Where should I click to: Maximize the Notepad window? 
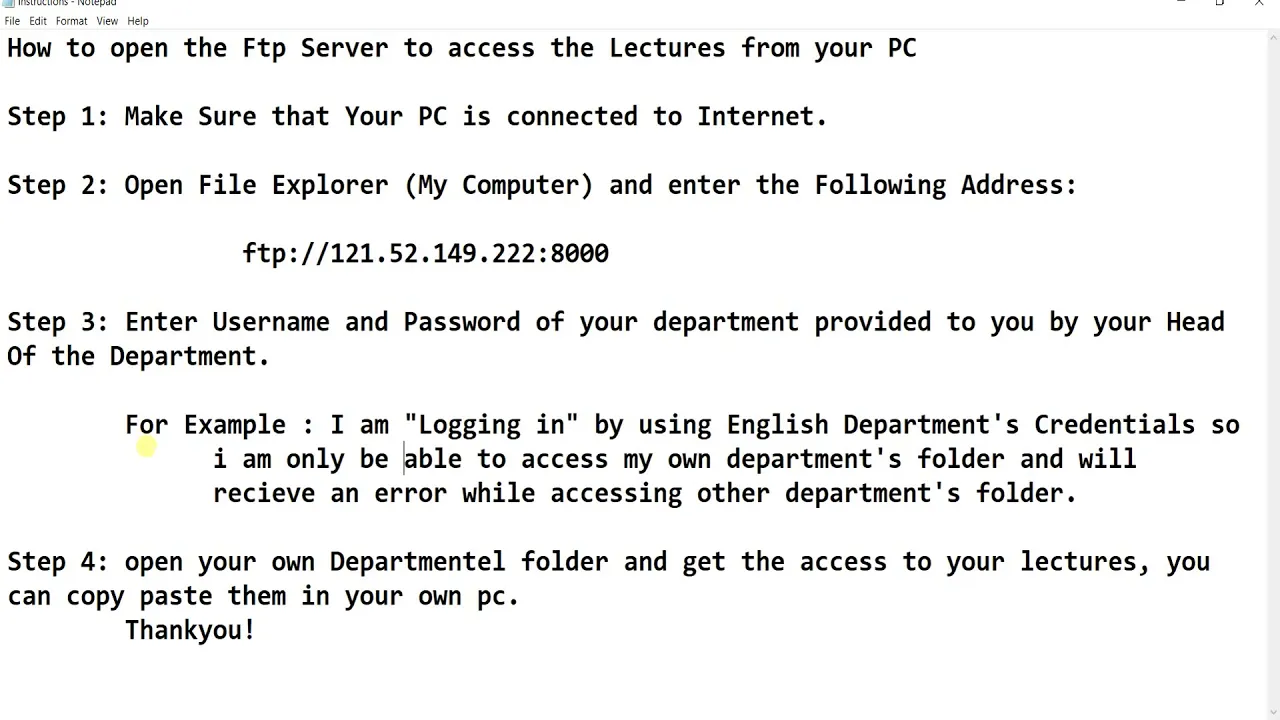1220,3
